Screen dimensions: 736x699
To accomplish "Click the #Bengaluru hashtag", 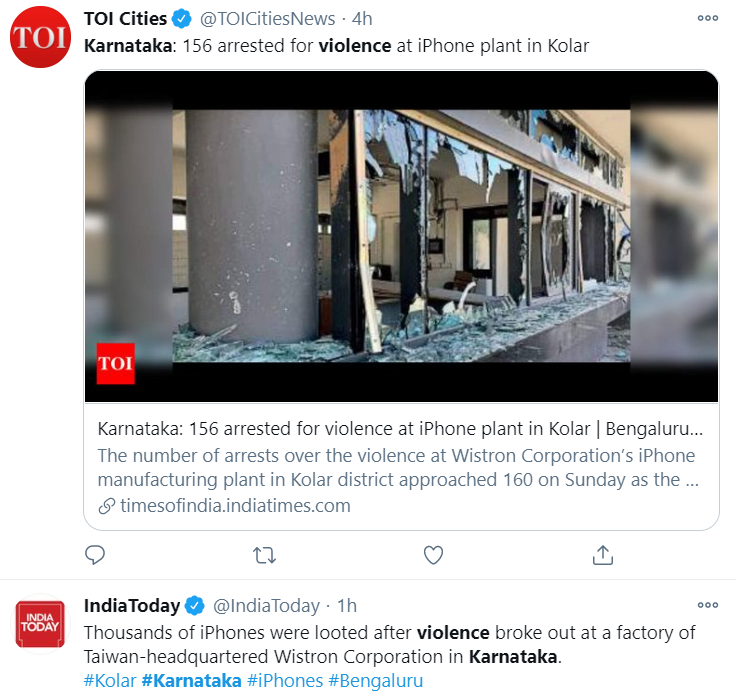I will [376, 680].
